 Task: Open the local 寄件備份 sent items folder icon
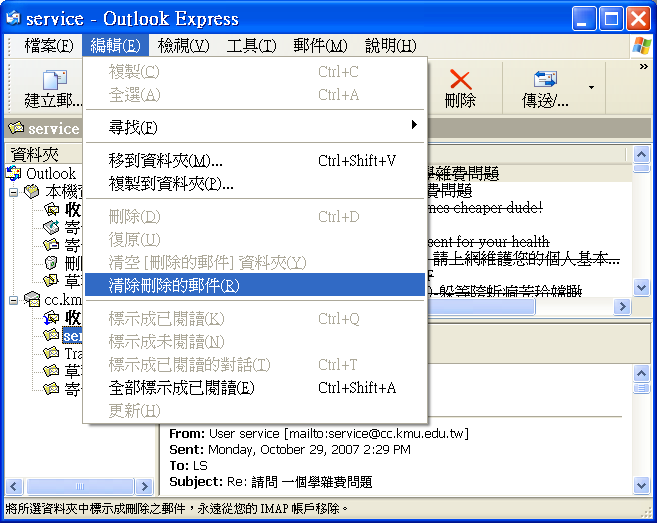click(x=51, y=245)
